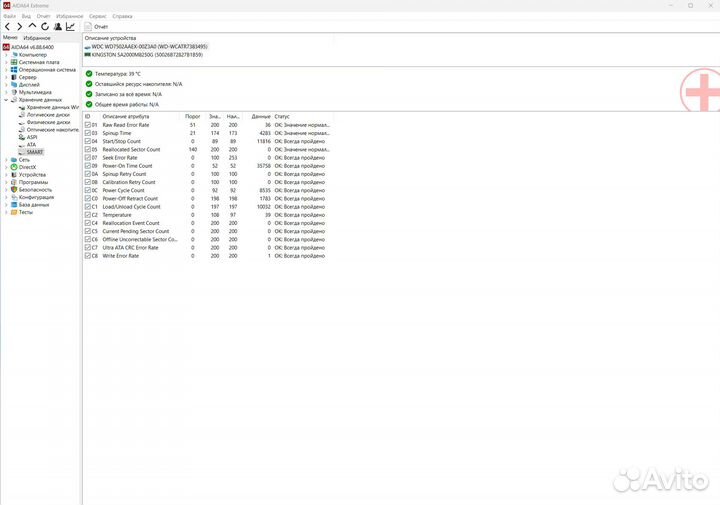Select the WDC WD7502AAEX drive entry
This screenshot has width=720, height=505.
coord(149,47)
